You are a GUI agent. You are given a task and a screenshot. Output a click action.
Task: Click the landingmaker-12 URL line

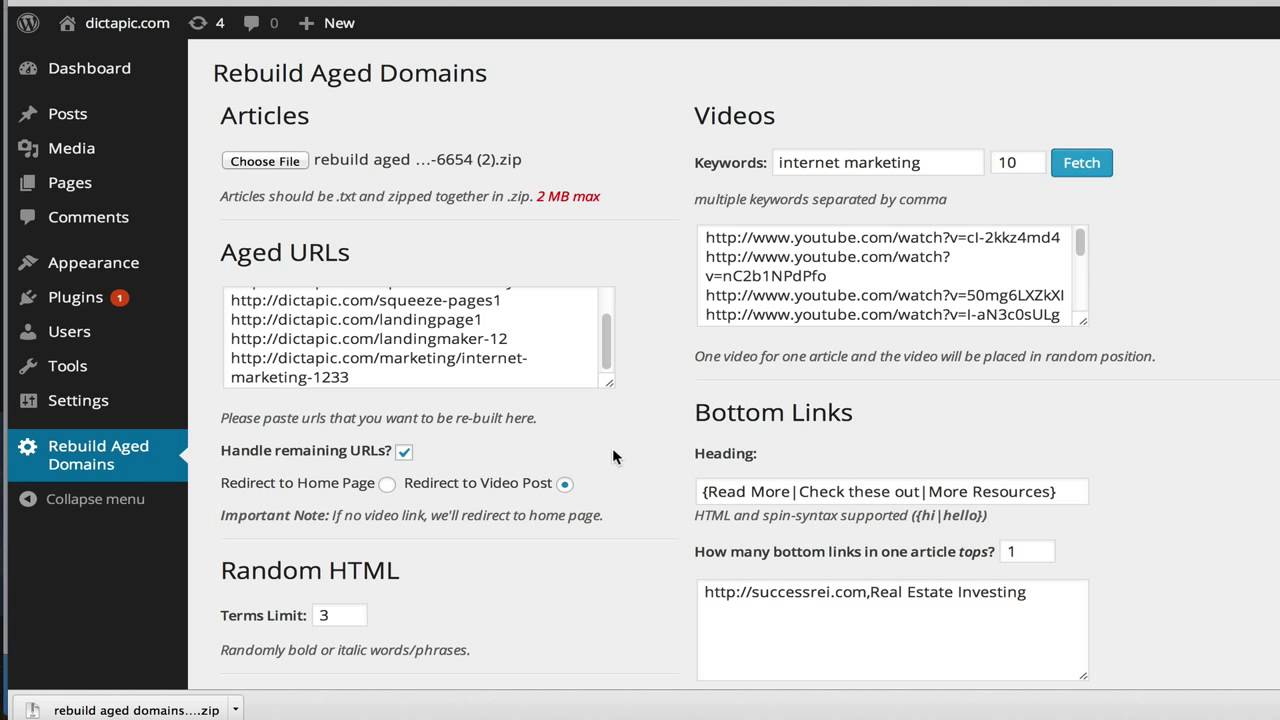coord(369,339)
